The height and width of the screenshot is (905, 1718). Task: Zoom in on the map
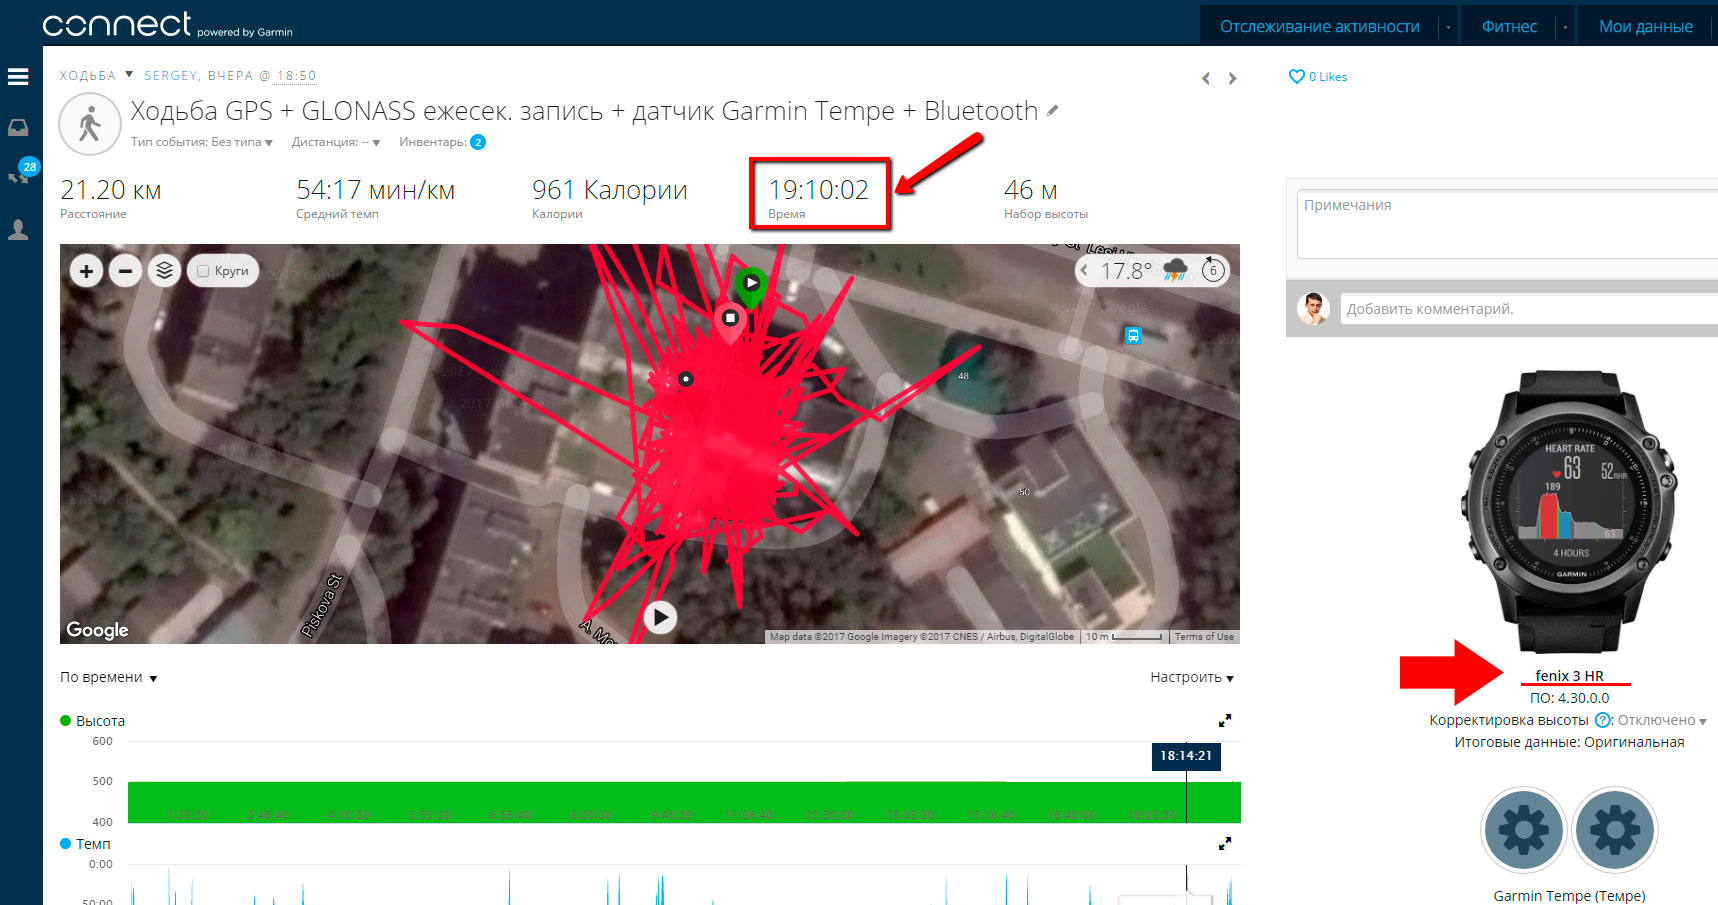click(87, 271)
